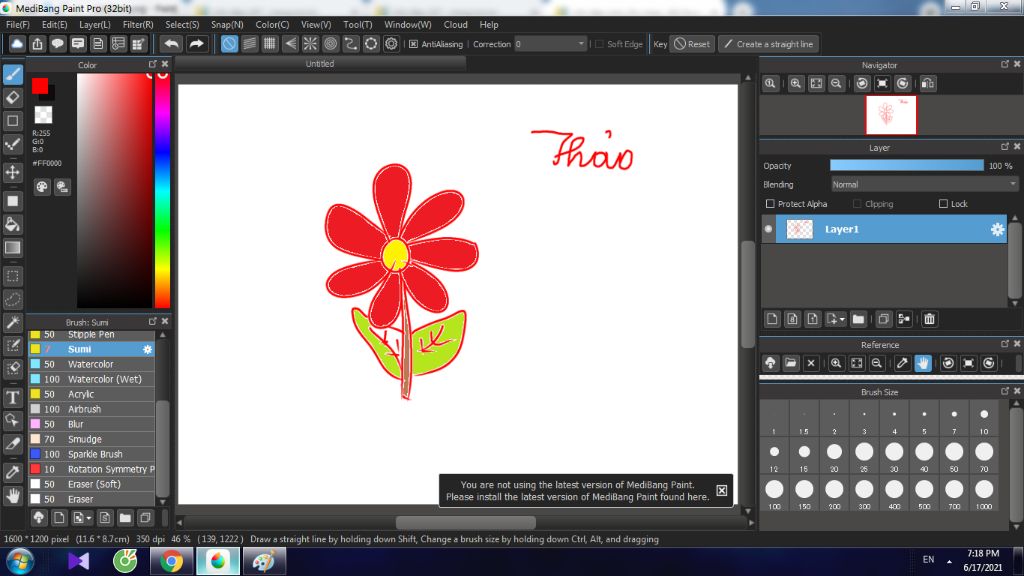Screen dimensions: 1024x576
Task: Enable the circle snap icon
Action: click(330, 44)
